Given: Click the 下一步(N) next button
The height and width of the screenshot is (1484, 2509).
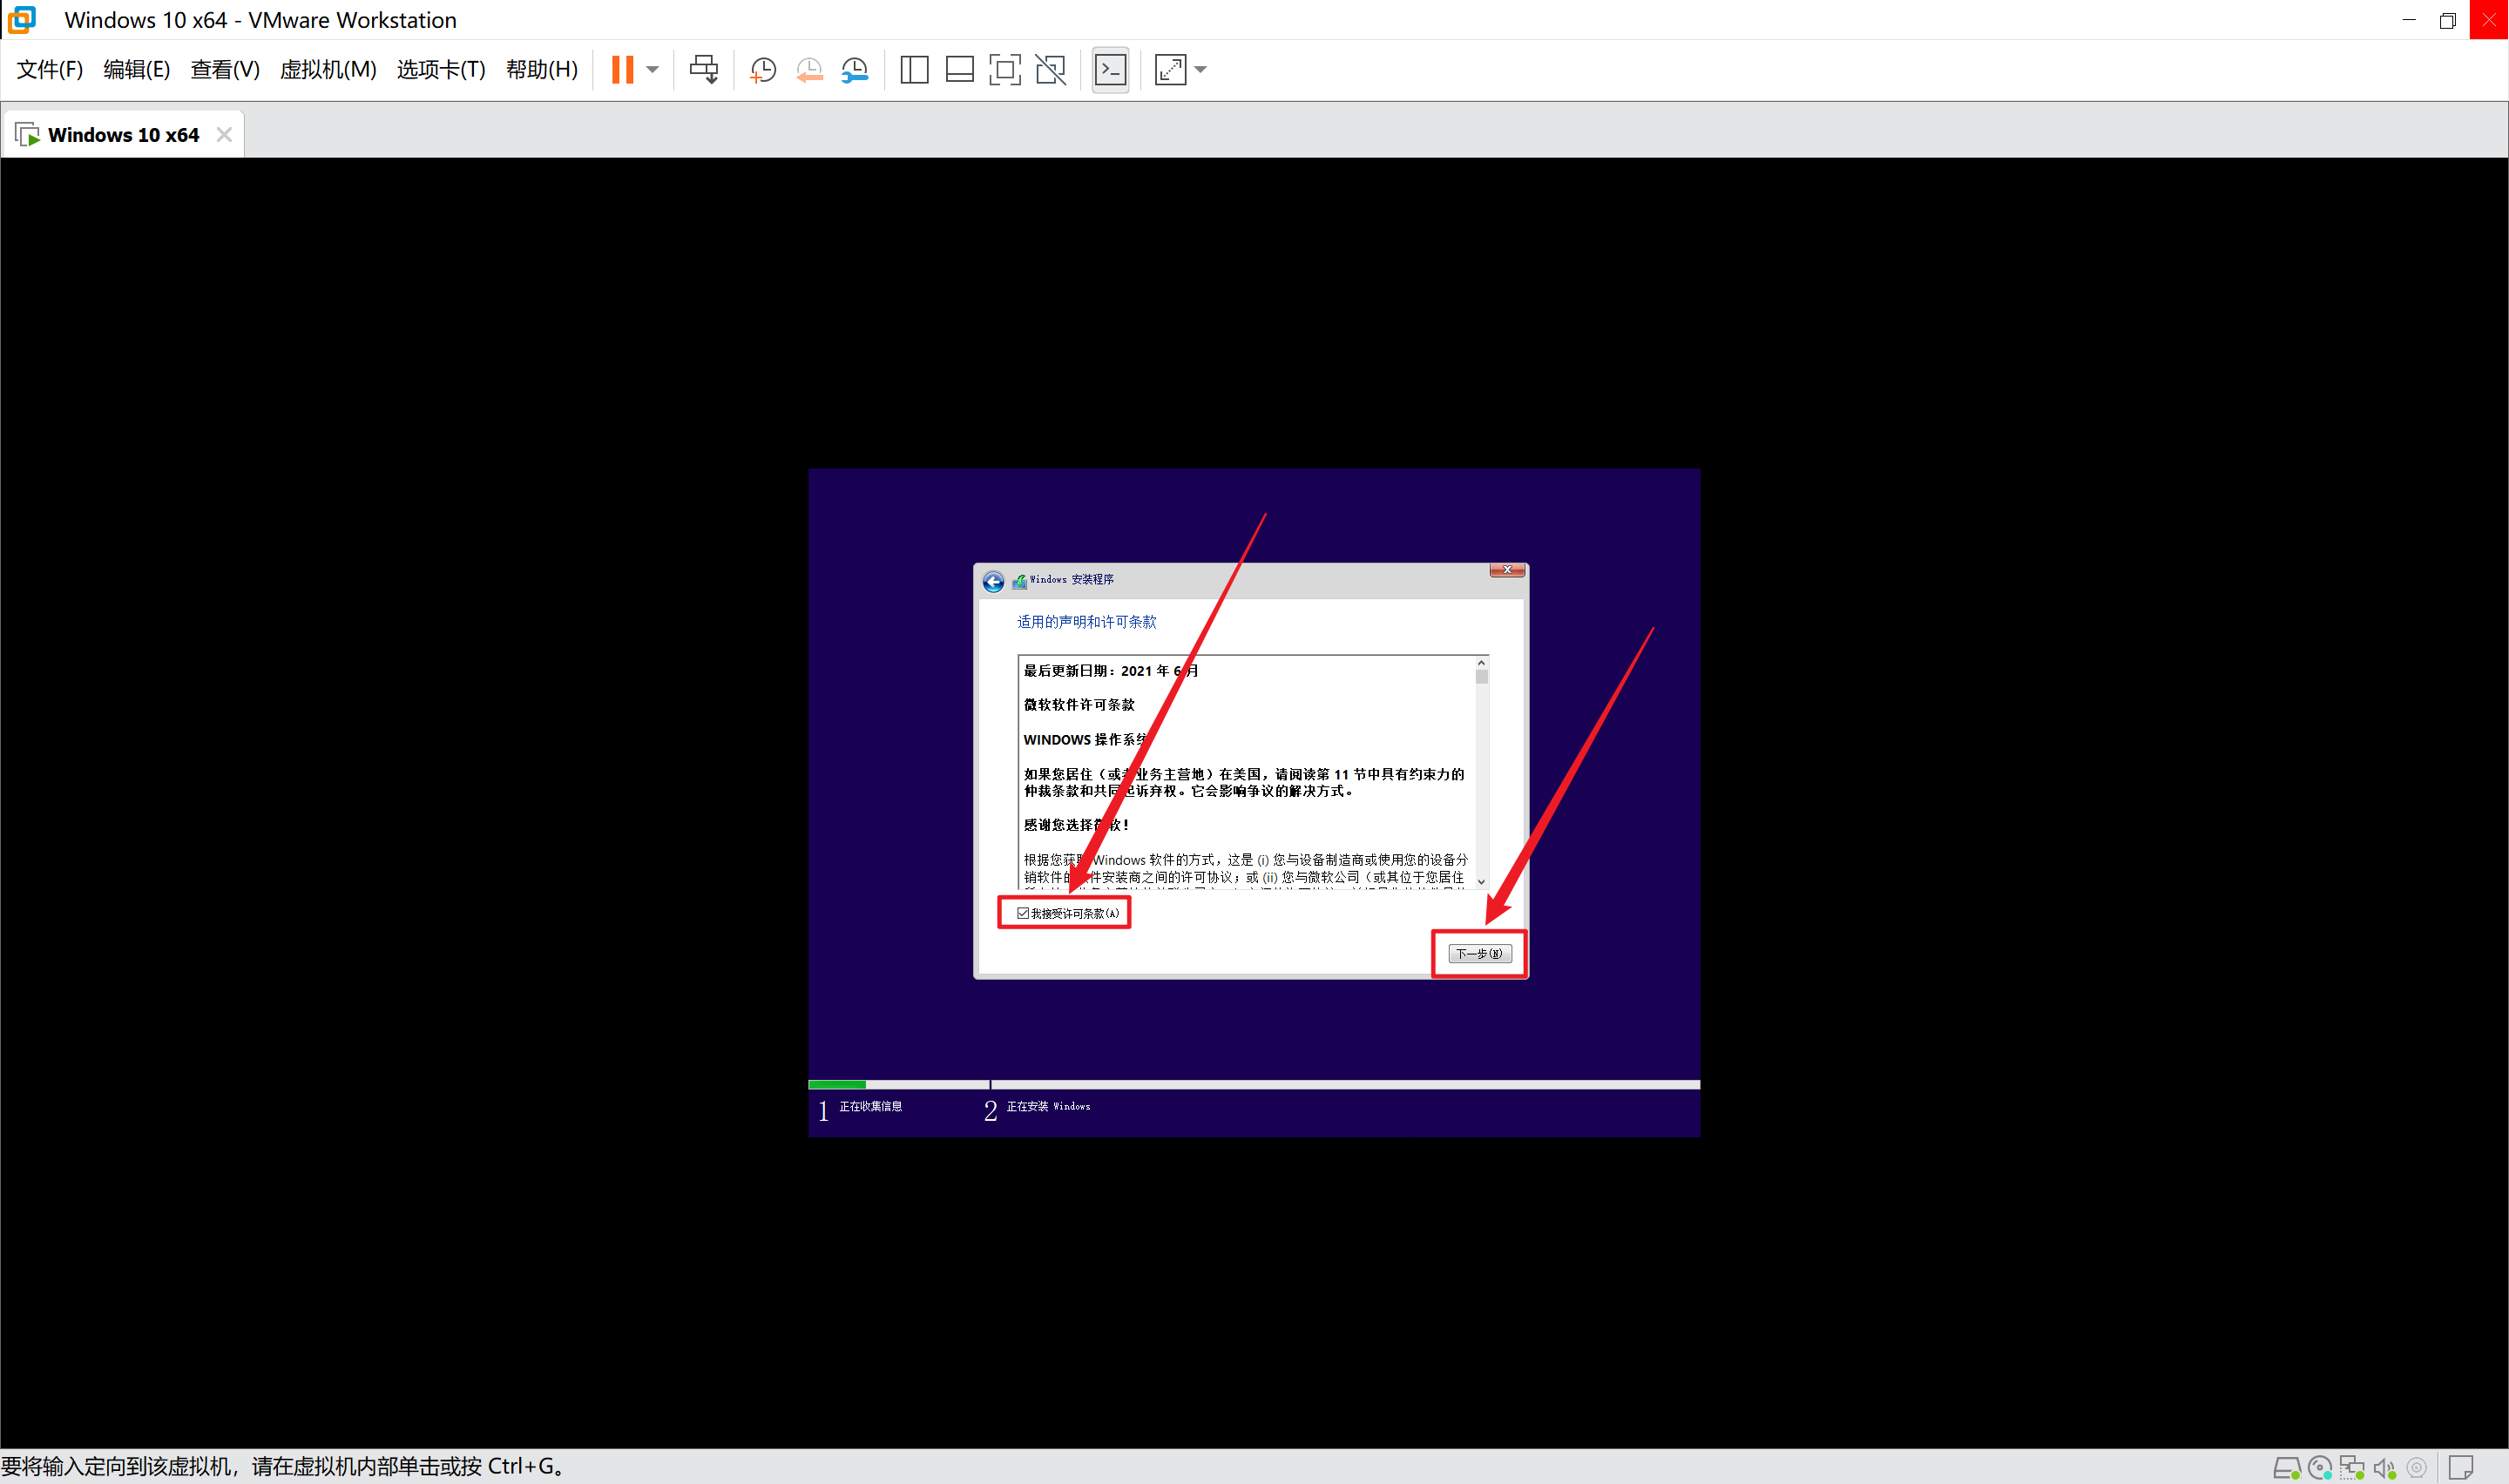Looking at the screenshot, I should pos(1479,953).
